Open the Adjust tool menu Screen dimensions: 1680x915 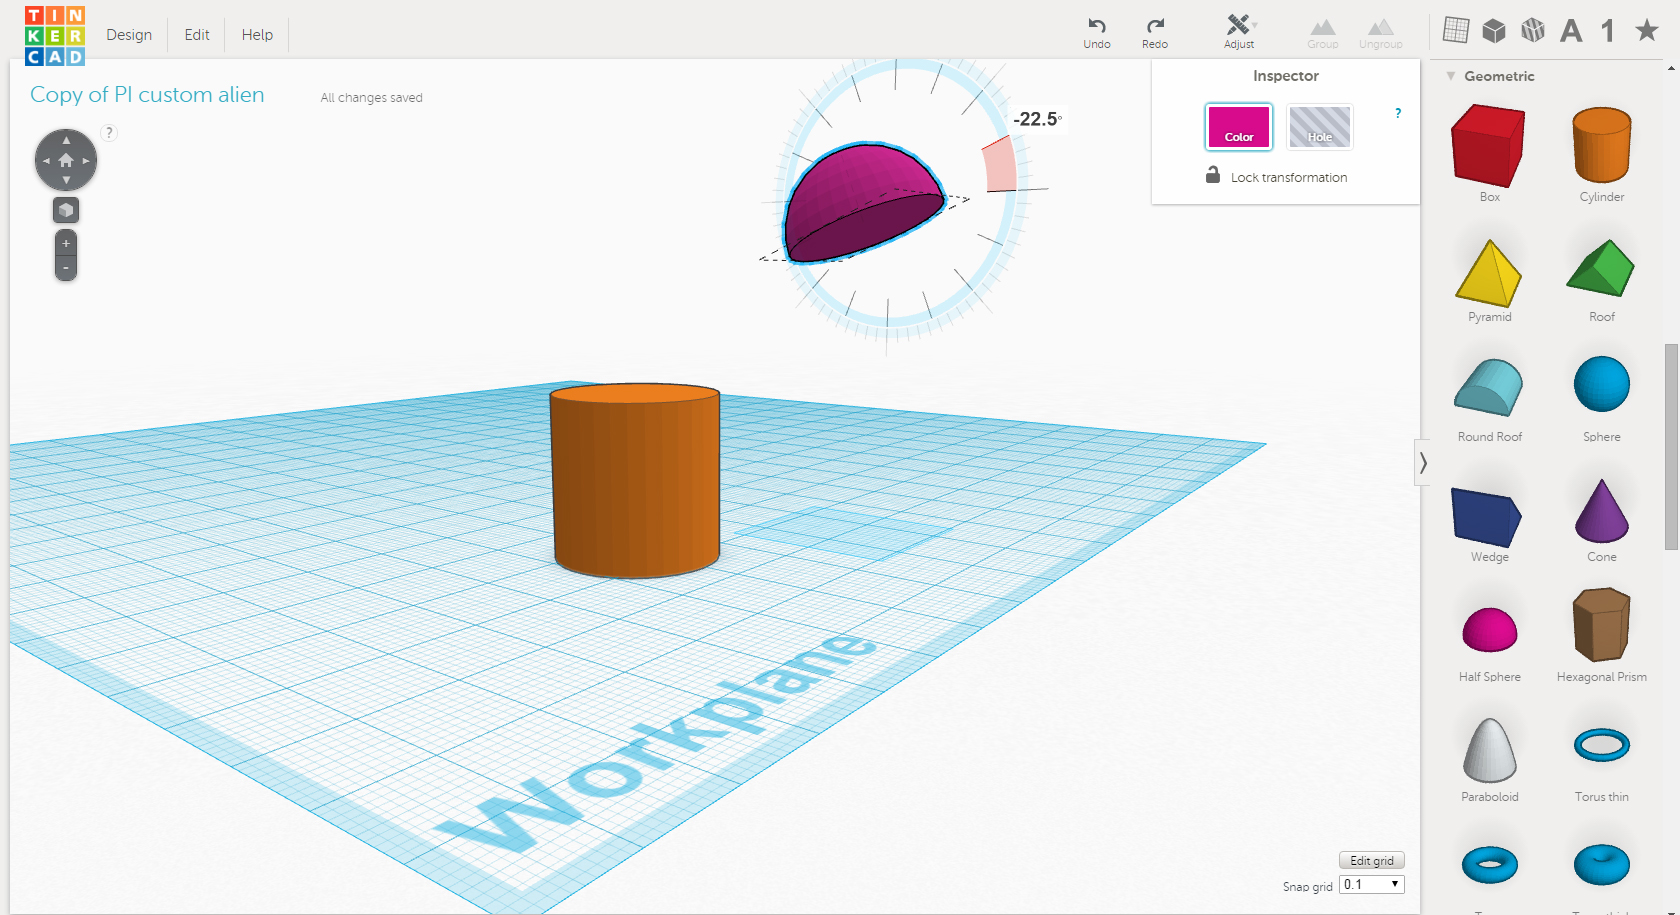click(x=1240, y=32)
